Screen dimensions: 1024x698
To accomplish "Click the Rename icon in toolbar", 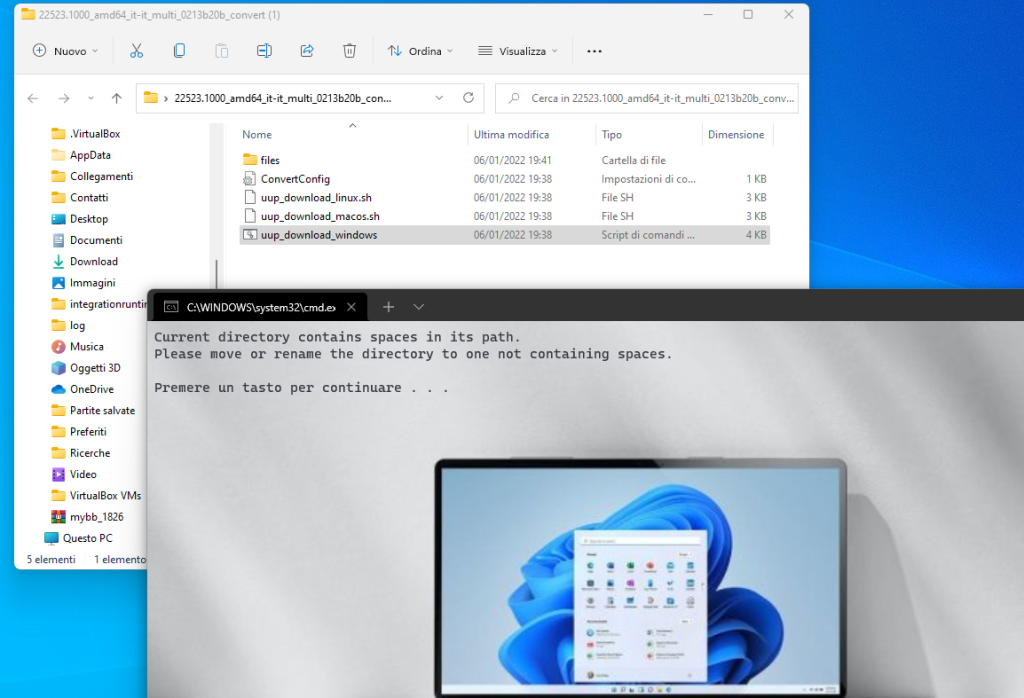I will click(x=264, y=50).
